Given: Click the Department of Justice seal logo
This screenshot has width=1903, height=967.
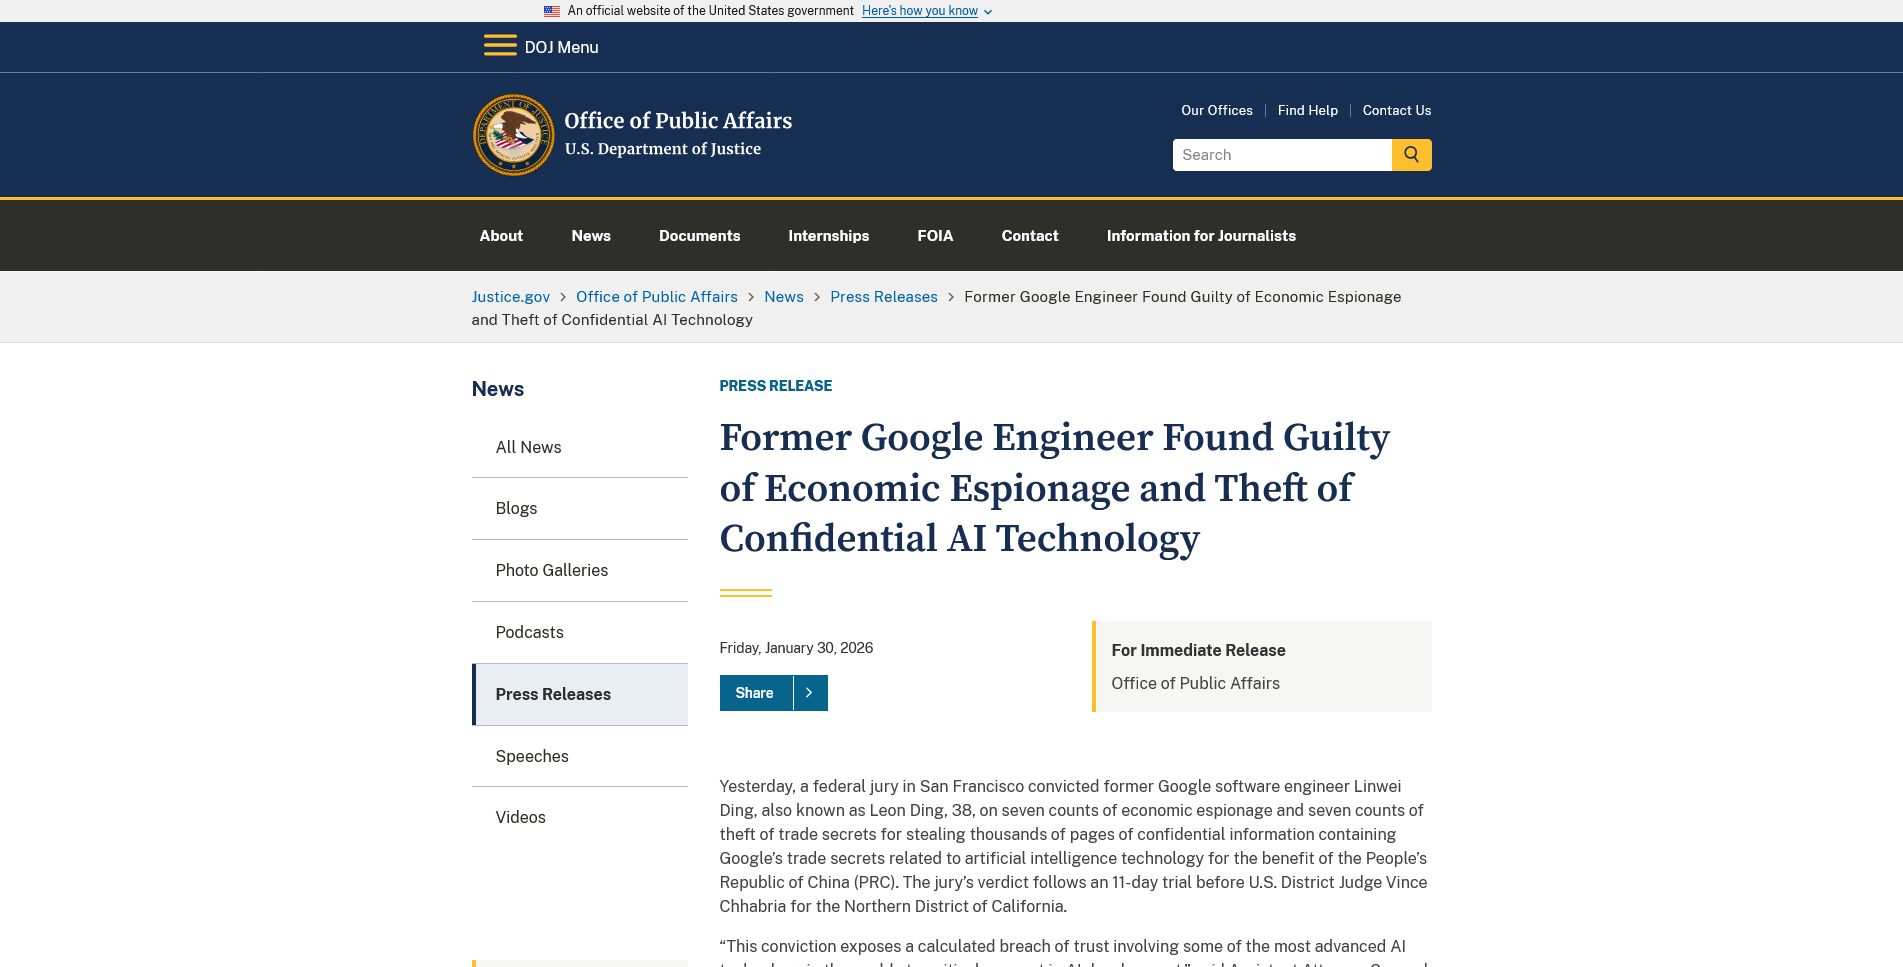Looking at the screenshot, I should pos(513,135).
